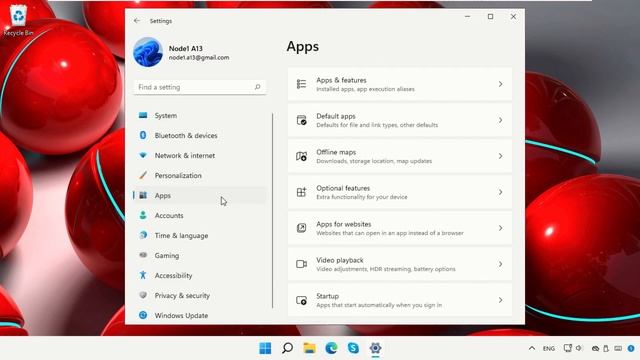Select the Gaming controller icon

[143, 255]
